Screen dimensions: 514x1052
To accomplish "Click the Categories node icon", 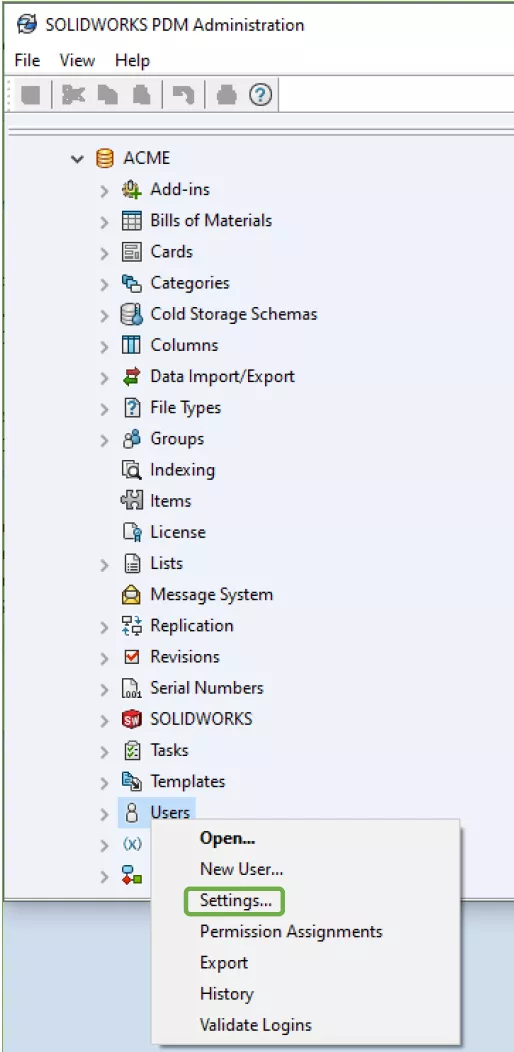I will pyautogui.click(x=132, y=282).
